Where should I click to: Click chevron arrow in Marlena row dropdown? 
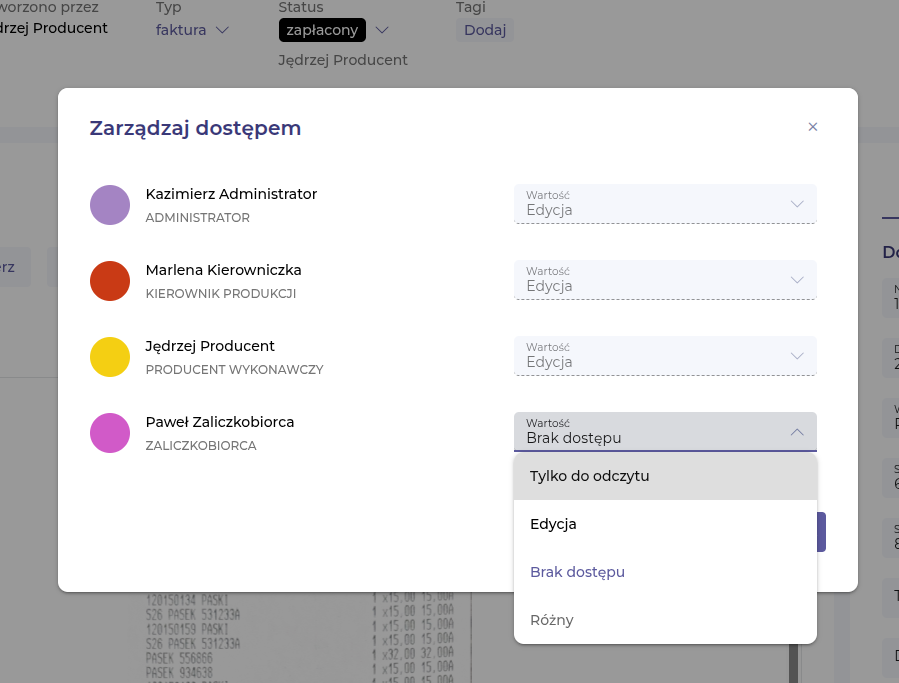point(797,280)
